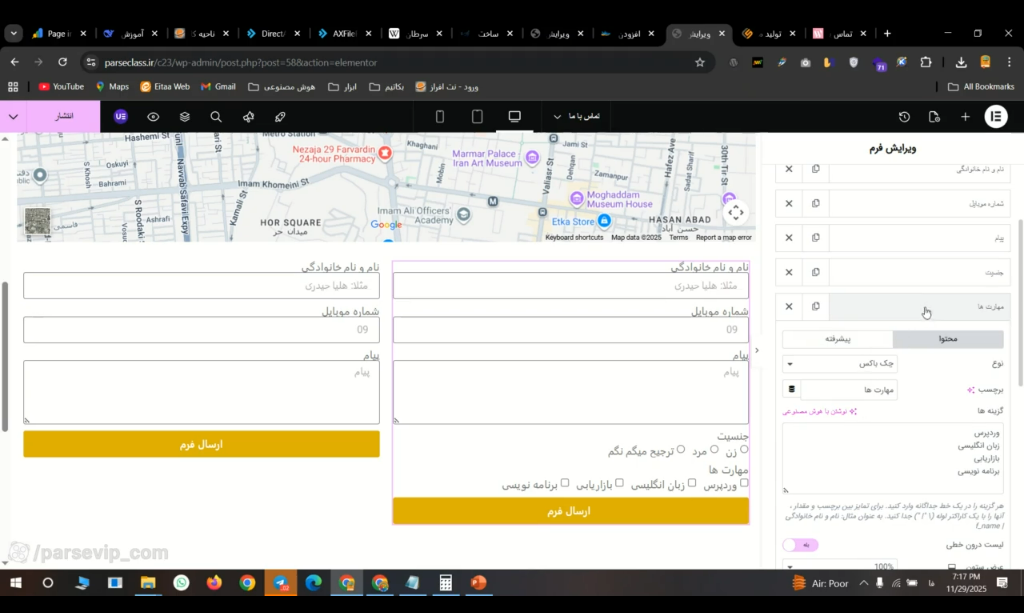Open Chrome extensions puzzle icon
The image size is (1024, 613).
(x=925, y=63)
